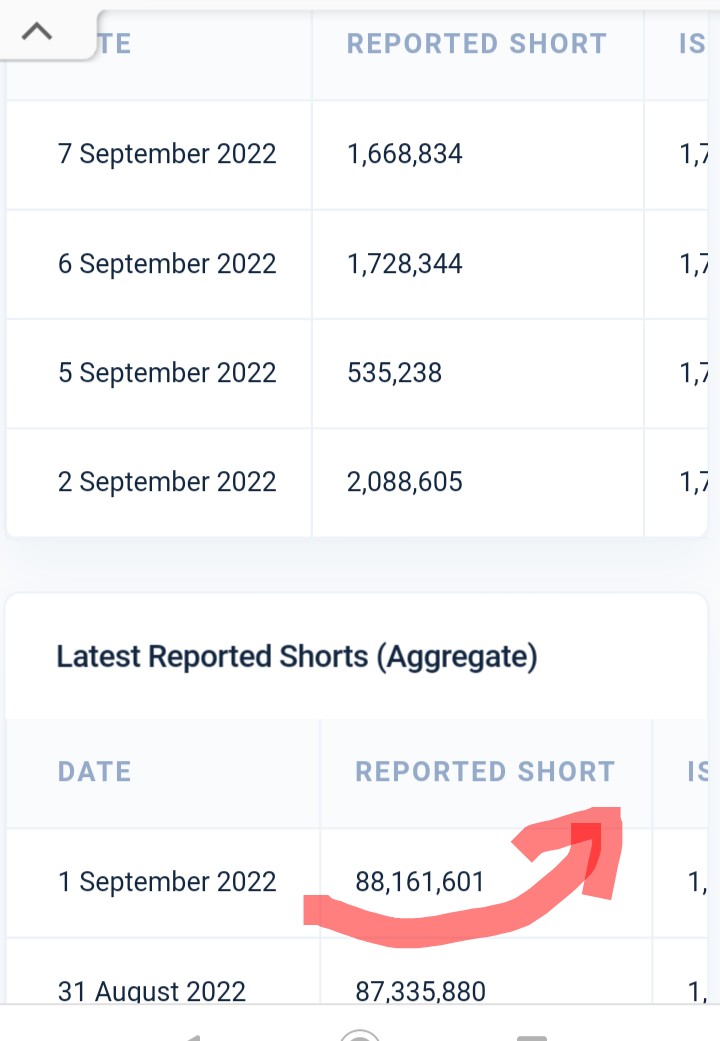Tap the Android home button
This screenshot has height=1041, width=720.
pos(359,1036)
